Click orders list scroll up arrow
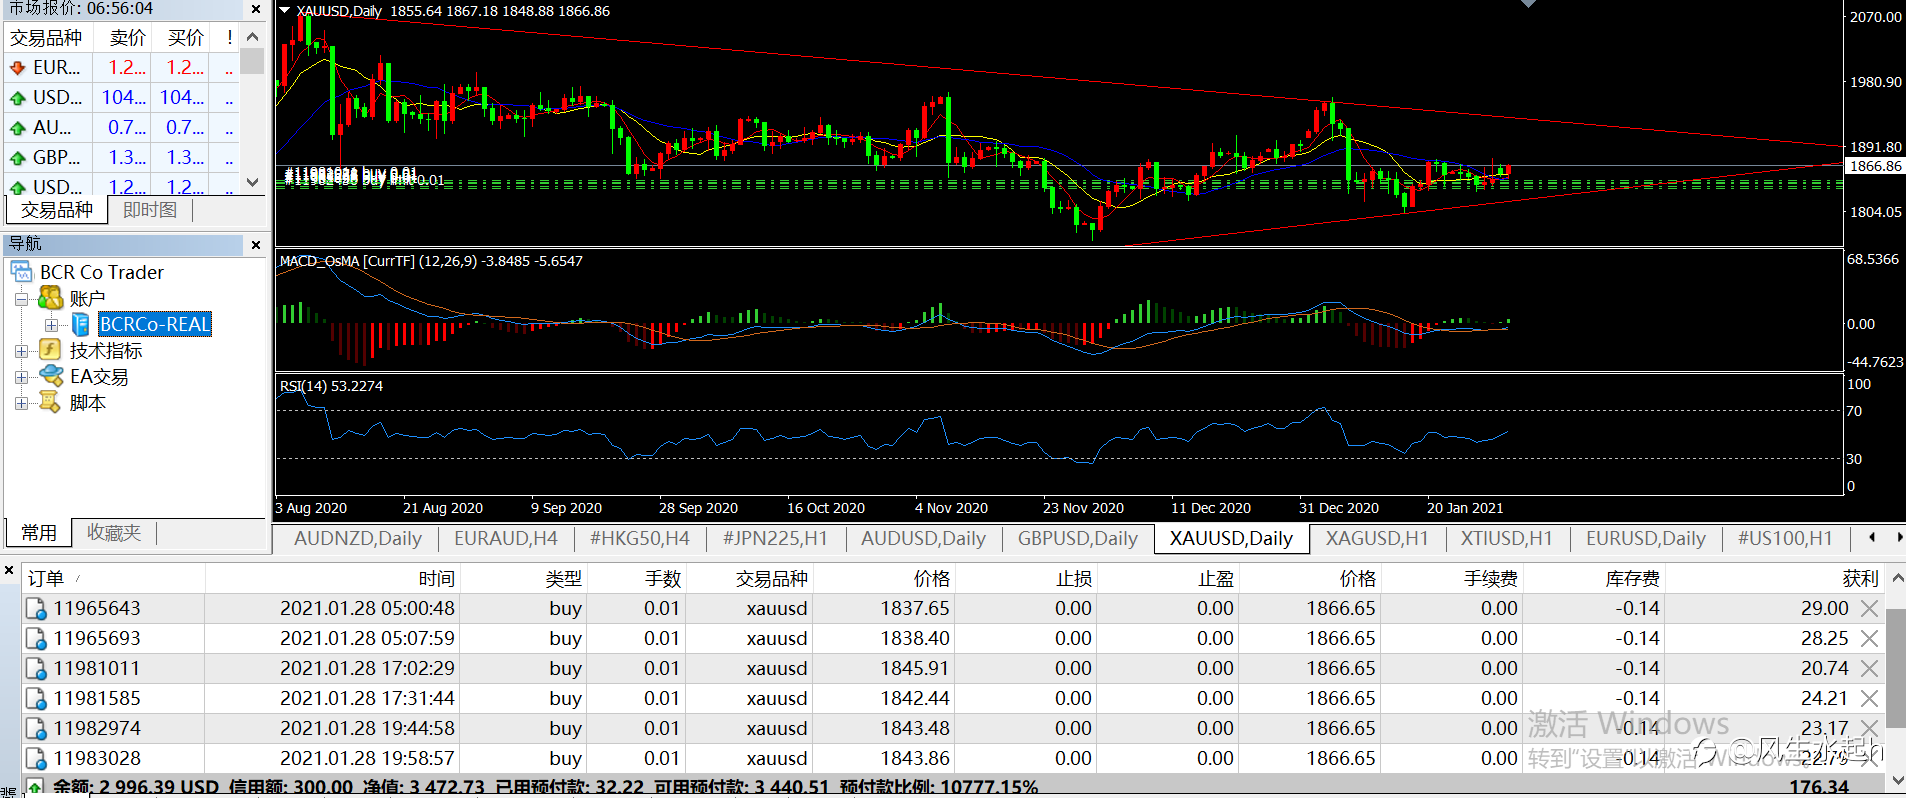 [1897, 577]
